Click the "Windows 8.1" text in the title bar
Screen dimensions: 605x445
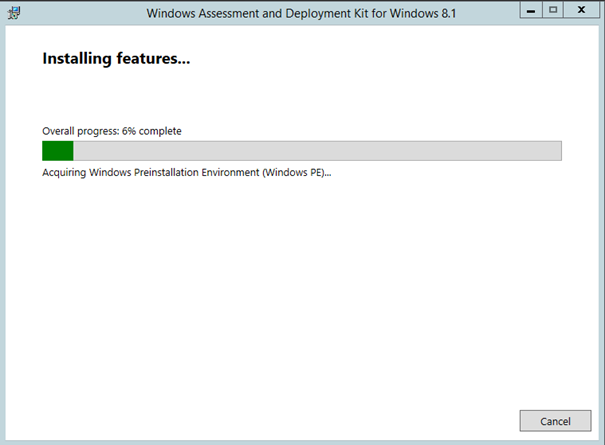[423, 14]
